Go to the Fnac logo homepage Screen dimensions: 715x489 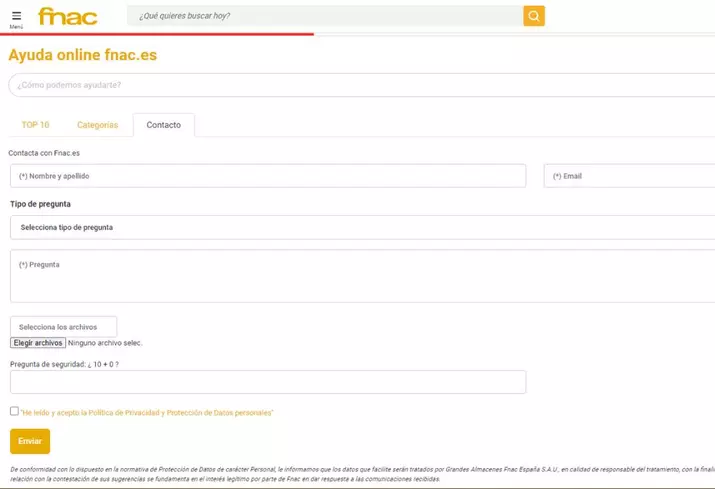tap(67, 16)
